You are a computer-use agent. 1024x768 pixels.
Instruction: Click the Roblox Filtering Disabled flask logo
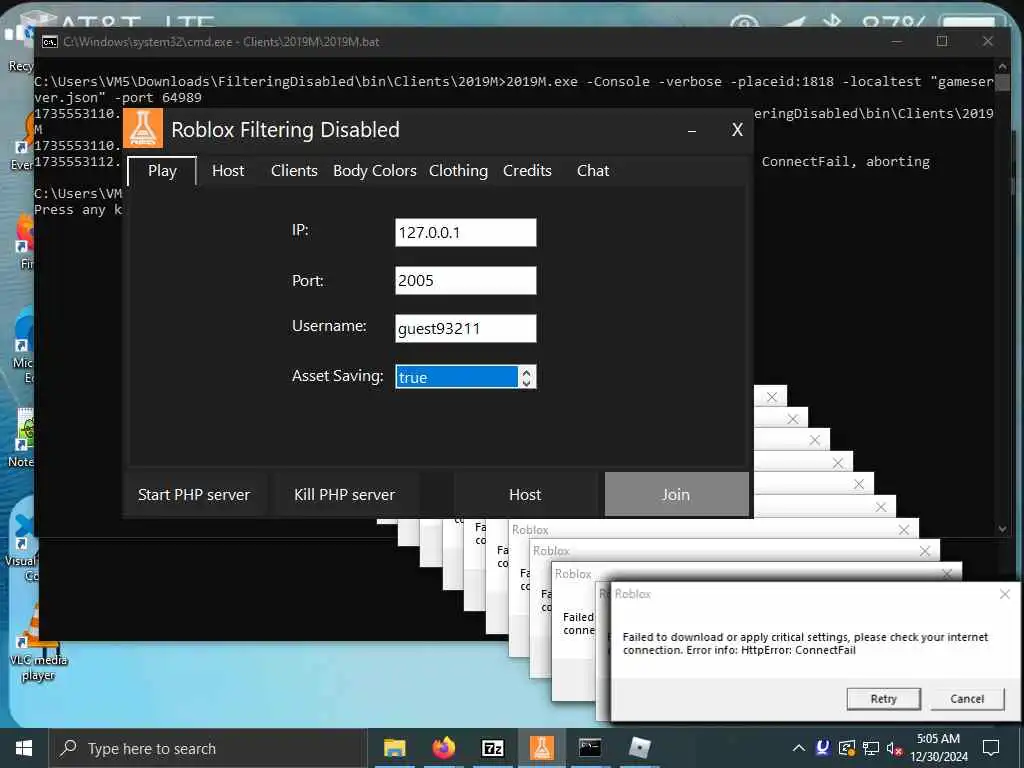142,129
